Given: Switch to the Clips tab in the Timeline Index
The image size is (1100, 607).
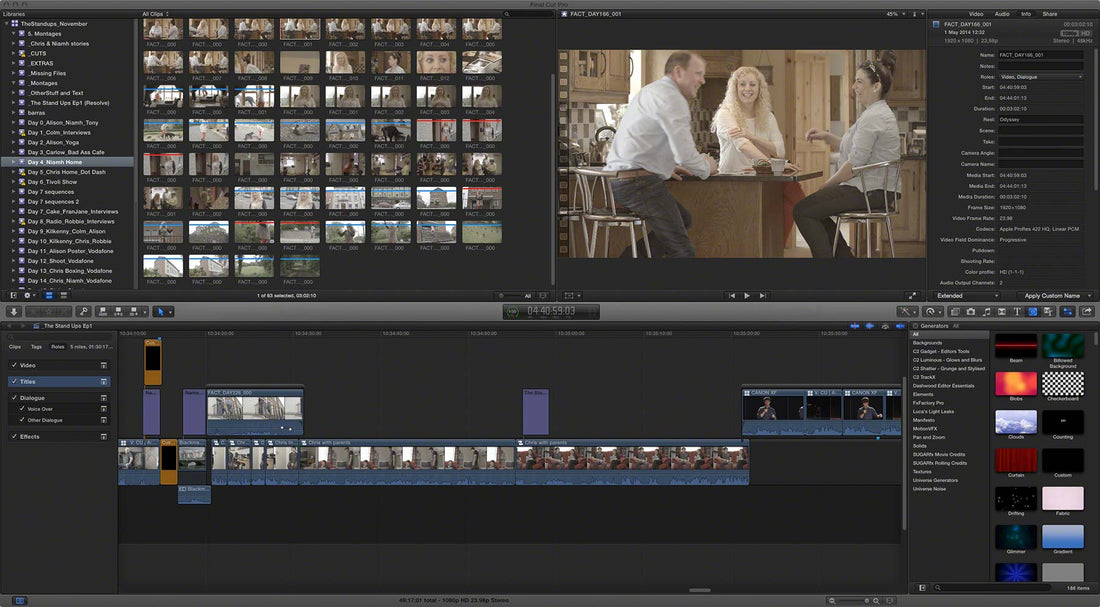Looking at the screenshot, I should [x=15, y=346].
